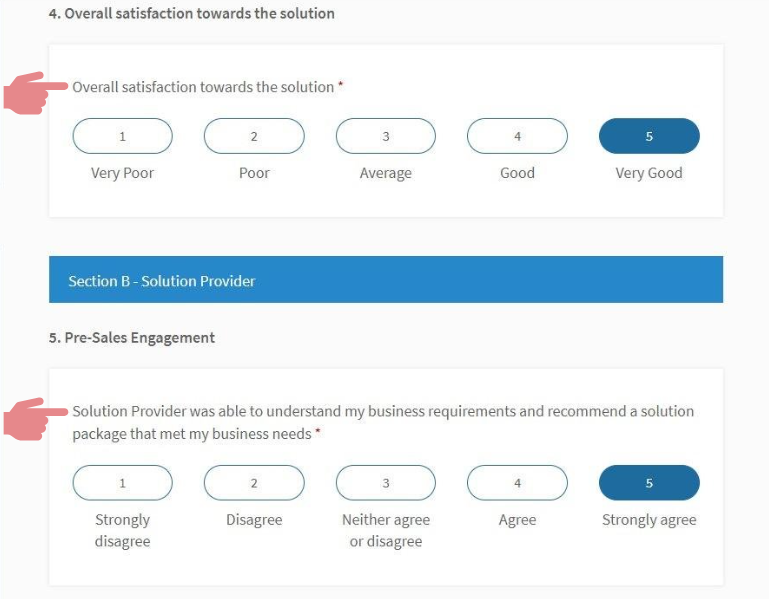Click the pointing hand icon beside overall satisfaction
Screen dimensions: 769x599
[x=34, y=93]
